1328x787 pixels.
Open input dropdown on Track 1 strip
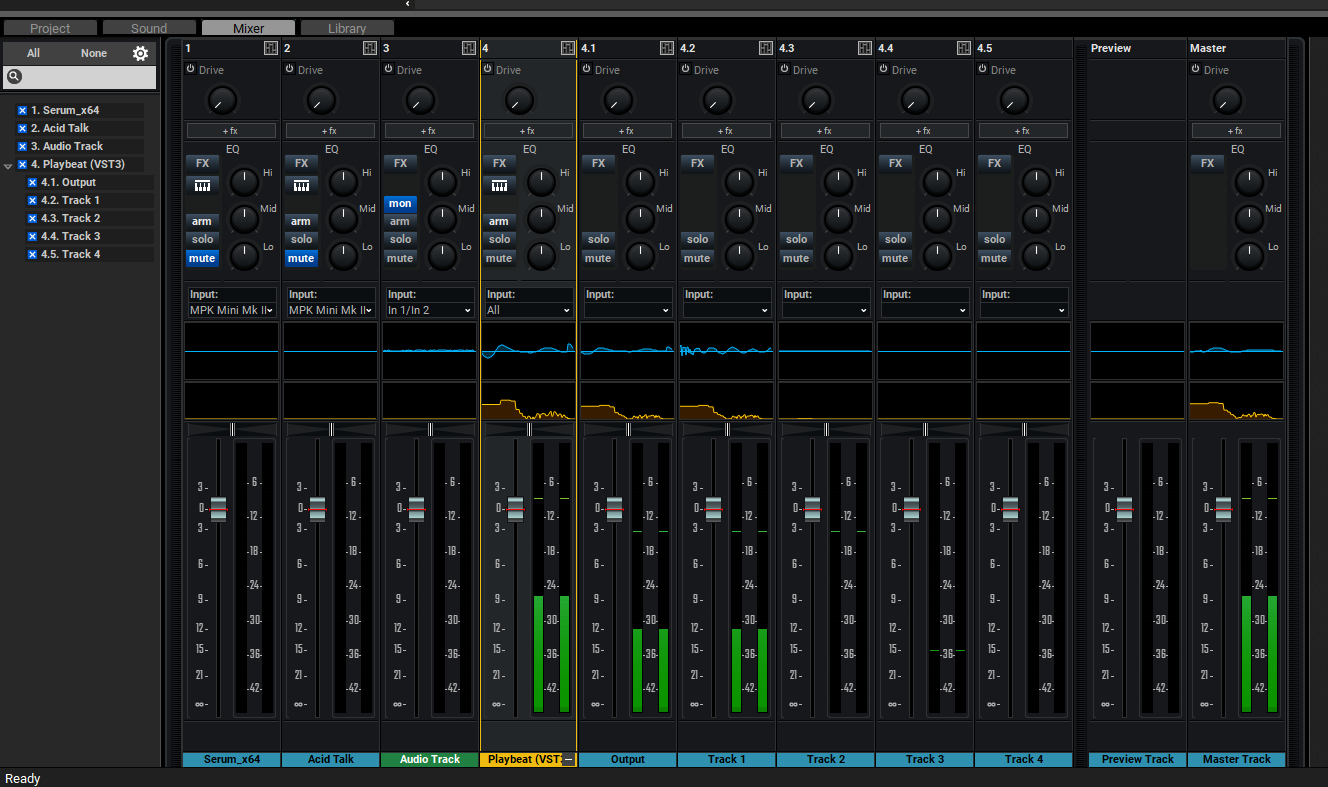tap(727, 310)
